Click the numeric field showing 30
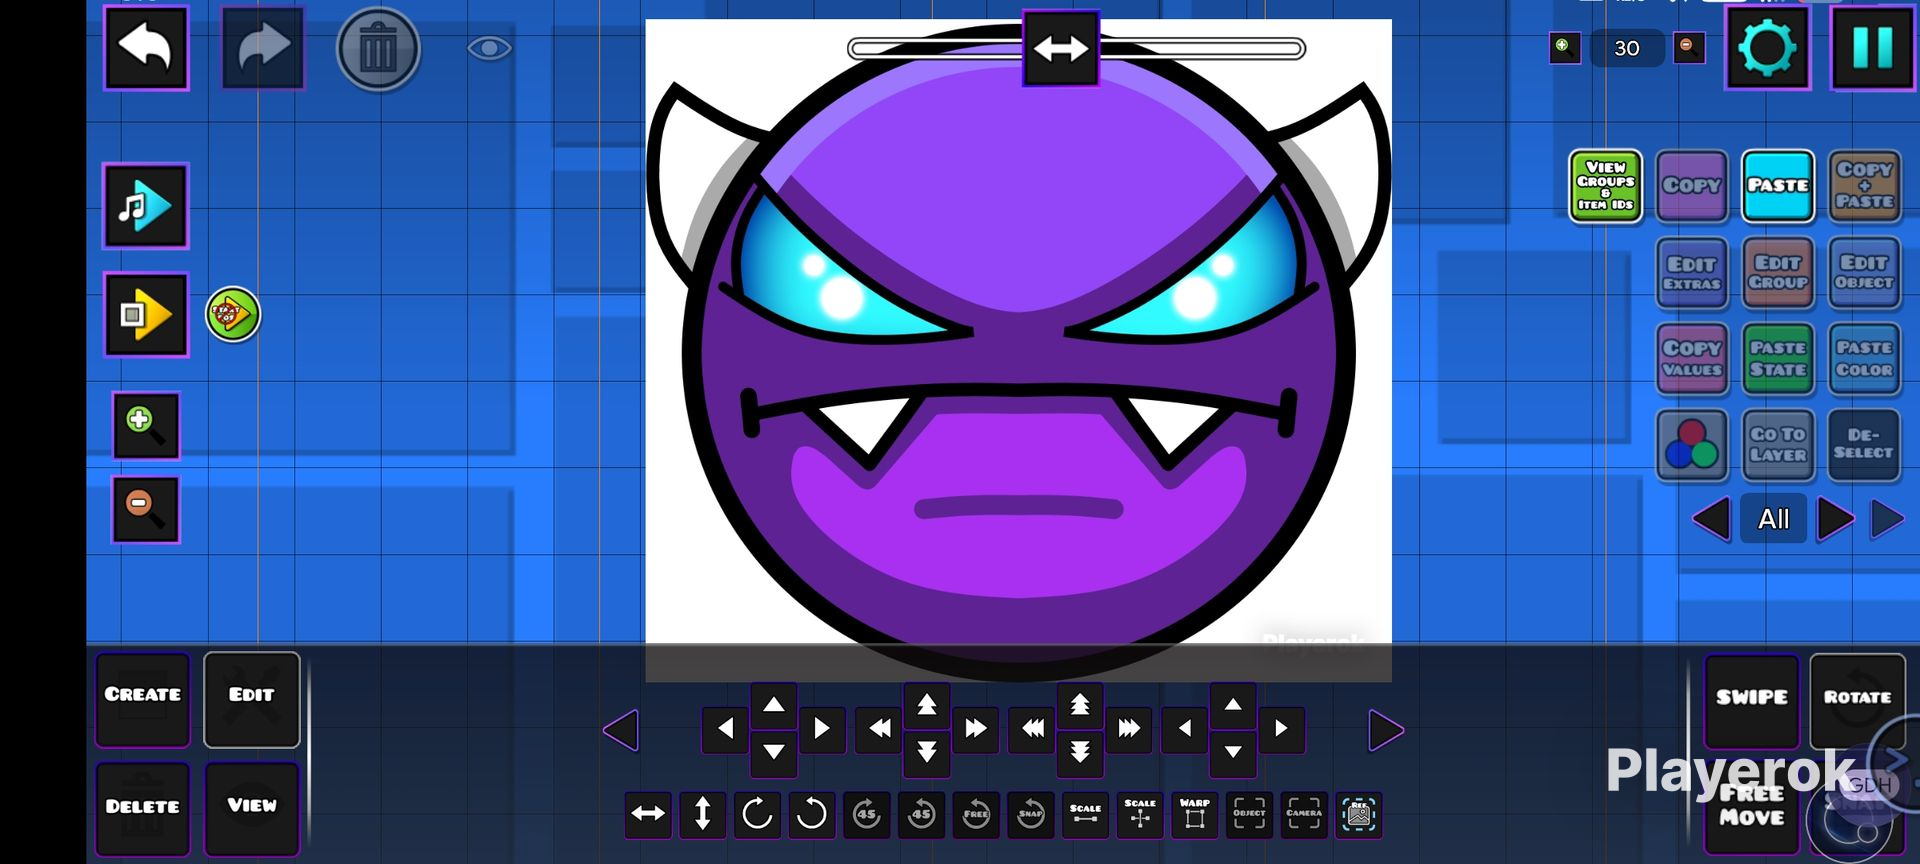Viewport: 1920px width, 864px height. point(1627,48)
